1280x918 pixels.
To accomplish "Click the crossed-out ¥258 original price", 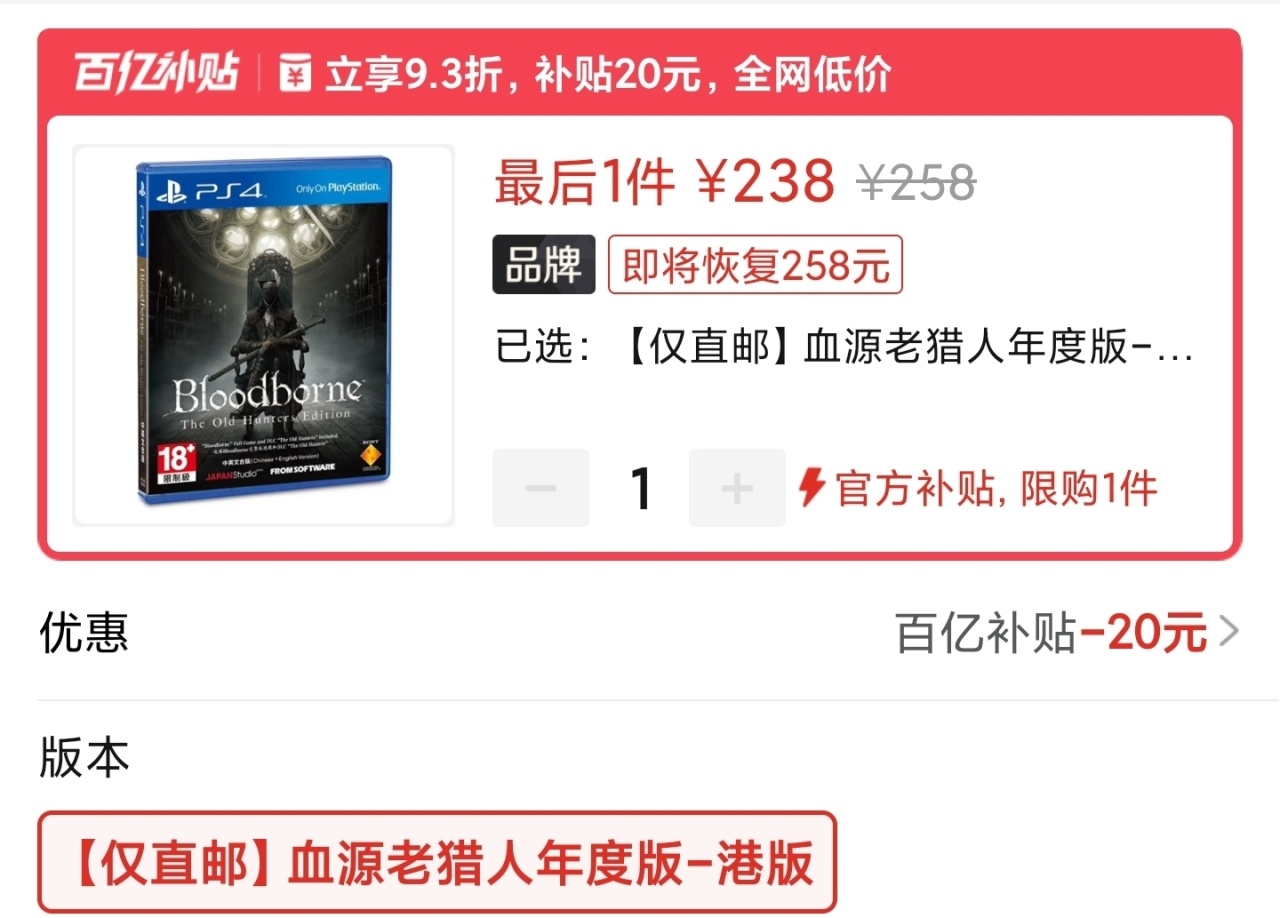I will [x=916, y=182].
